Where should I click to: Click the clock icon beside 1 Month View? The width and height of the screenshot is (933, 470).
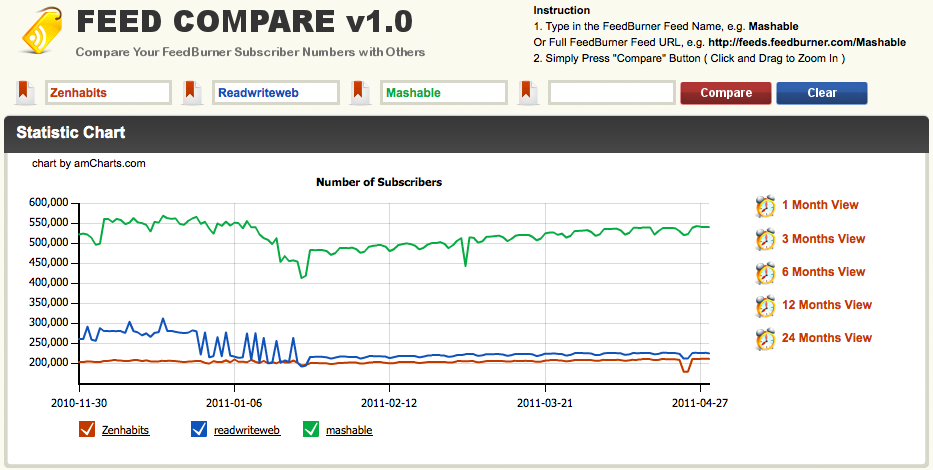point(766,206)
